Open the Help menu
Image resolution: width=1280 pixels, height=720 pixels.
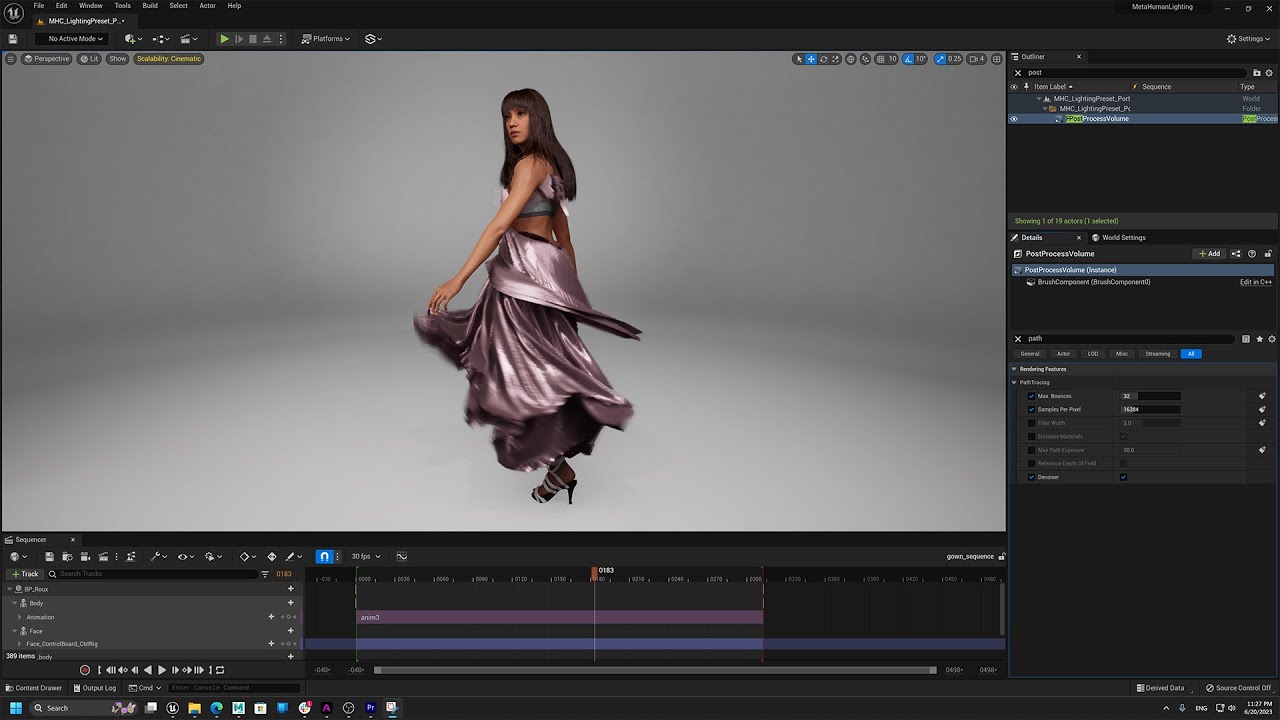click(234, 6)
